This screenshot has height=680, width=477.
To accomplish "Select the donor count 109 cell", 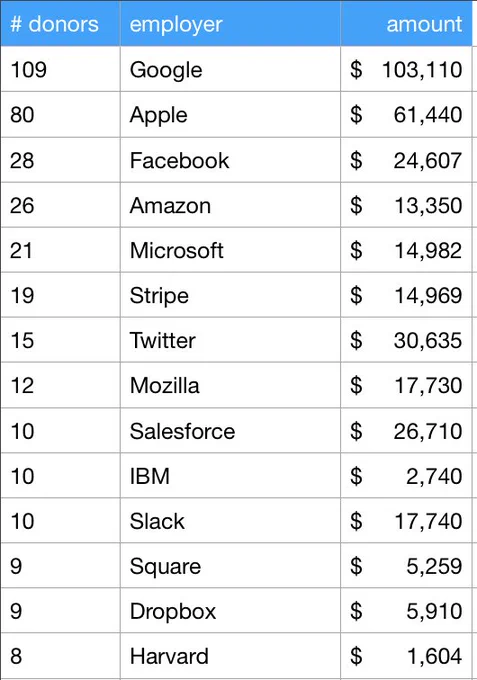I will tap(60, 69).
